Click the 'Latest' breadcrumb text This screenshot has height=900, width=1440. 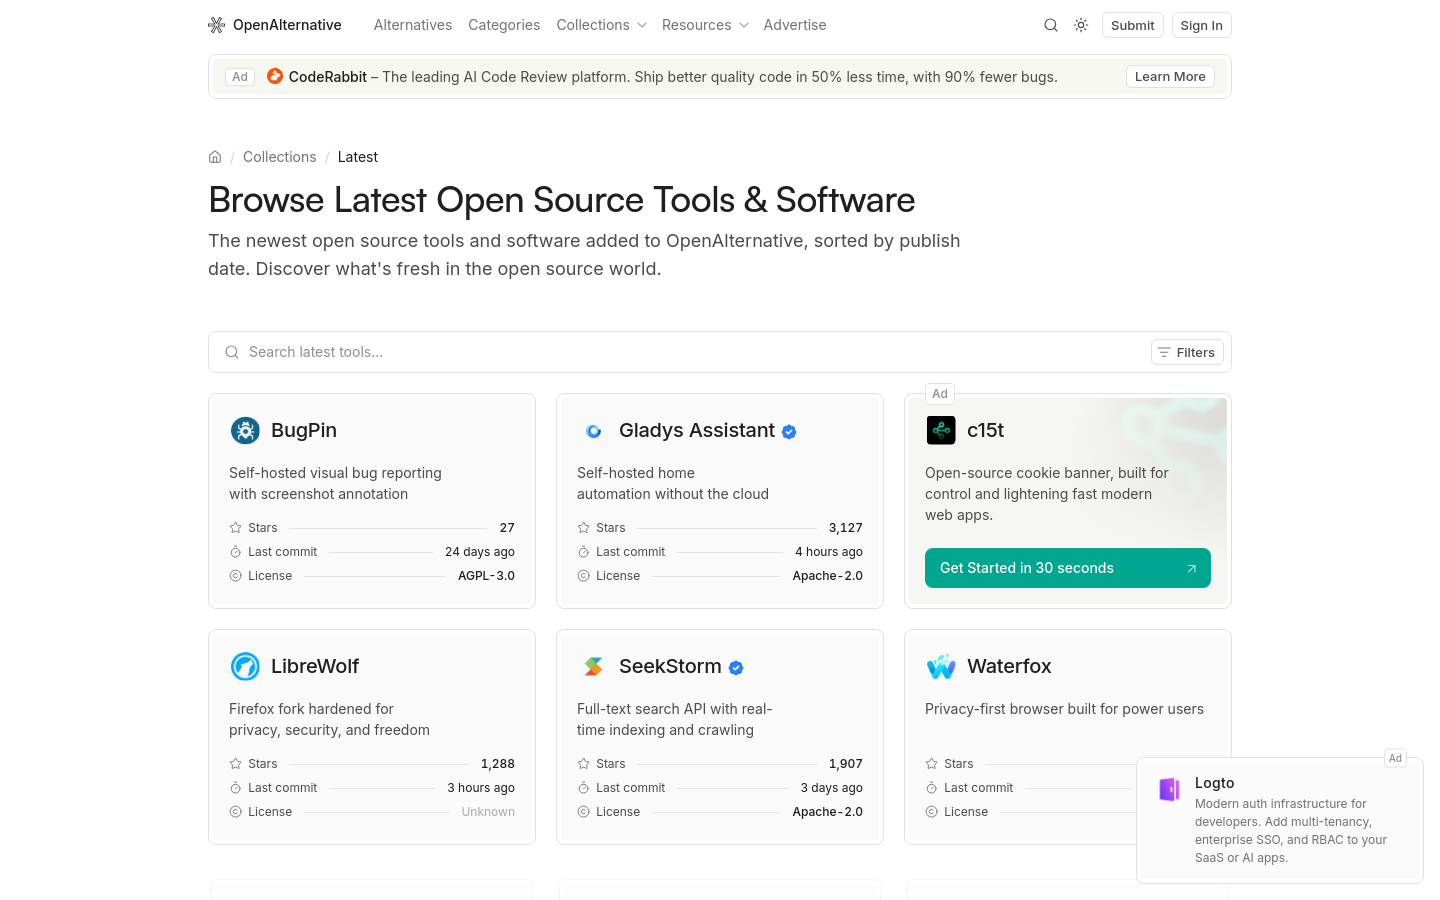click(358, 157)
